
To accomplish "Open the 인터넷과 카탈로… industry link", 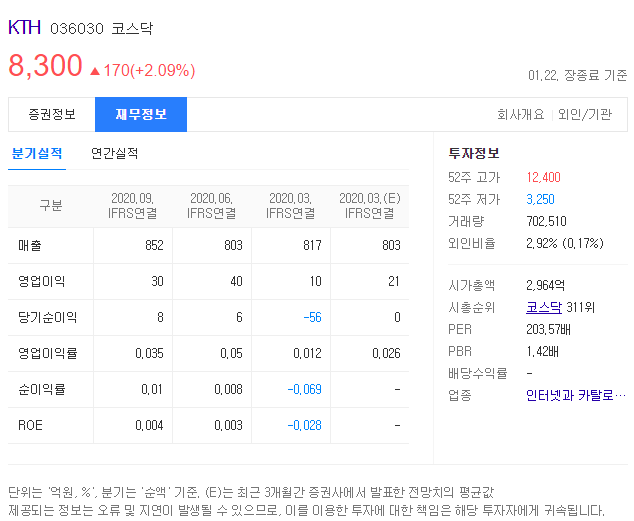I will tap(576, 395).
